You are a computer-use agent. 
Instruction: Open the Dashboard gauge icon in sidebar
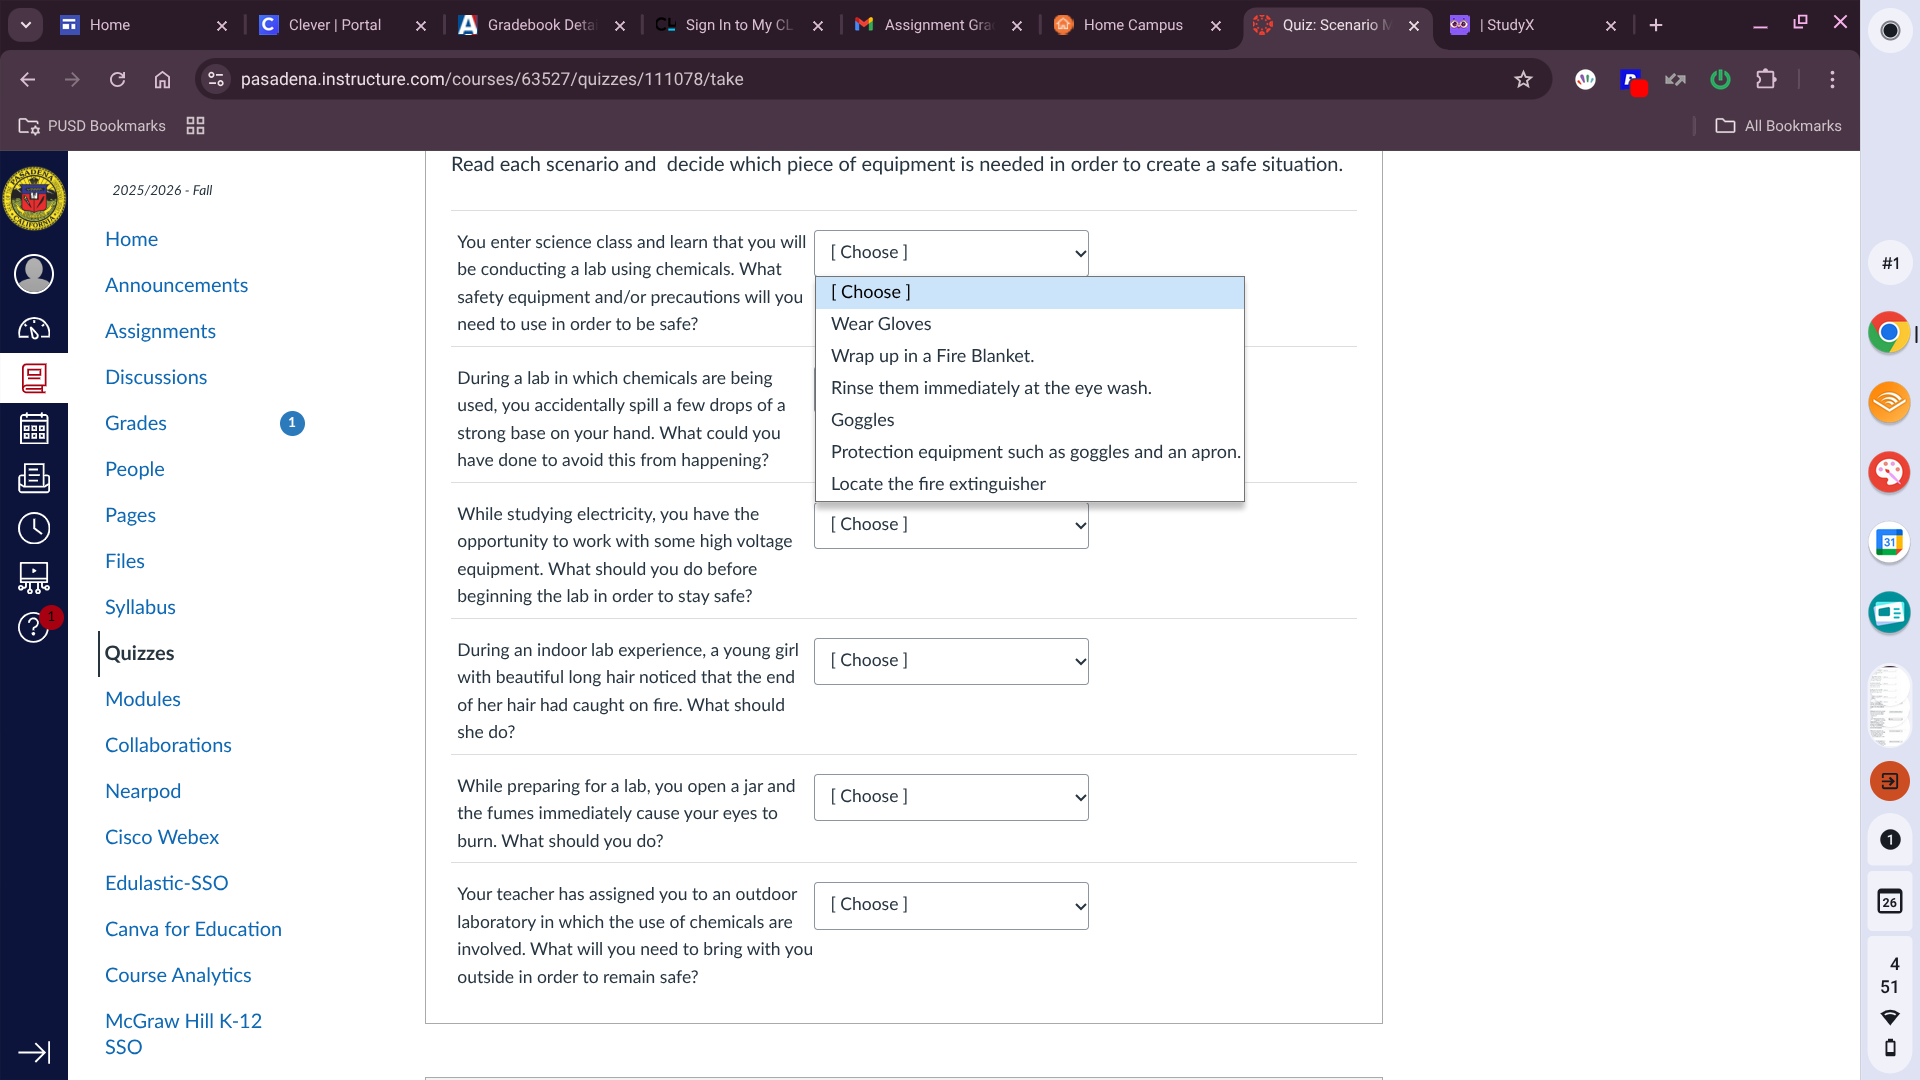tap(34, 329)
